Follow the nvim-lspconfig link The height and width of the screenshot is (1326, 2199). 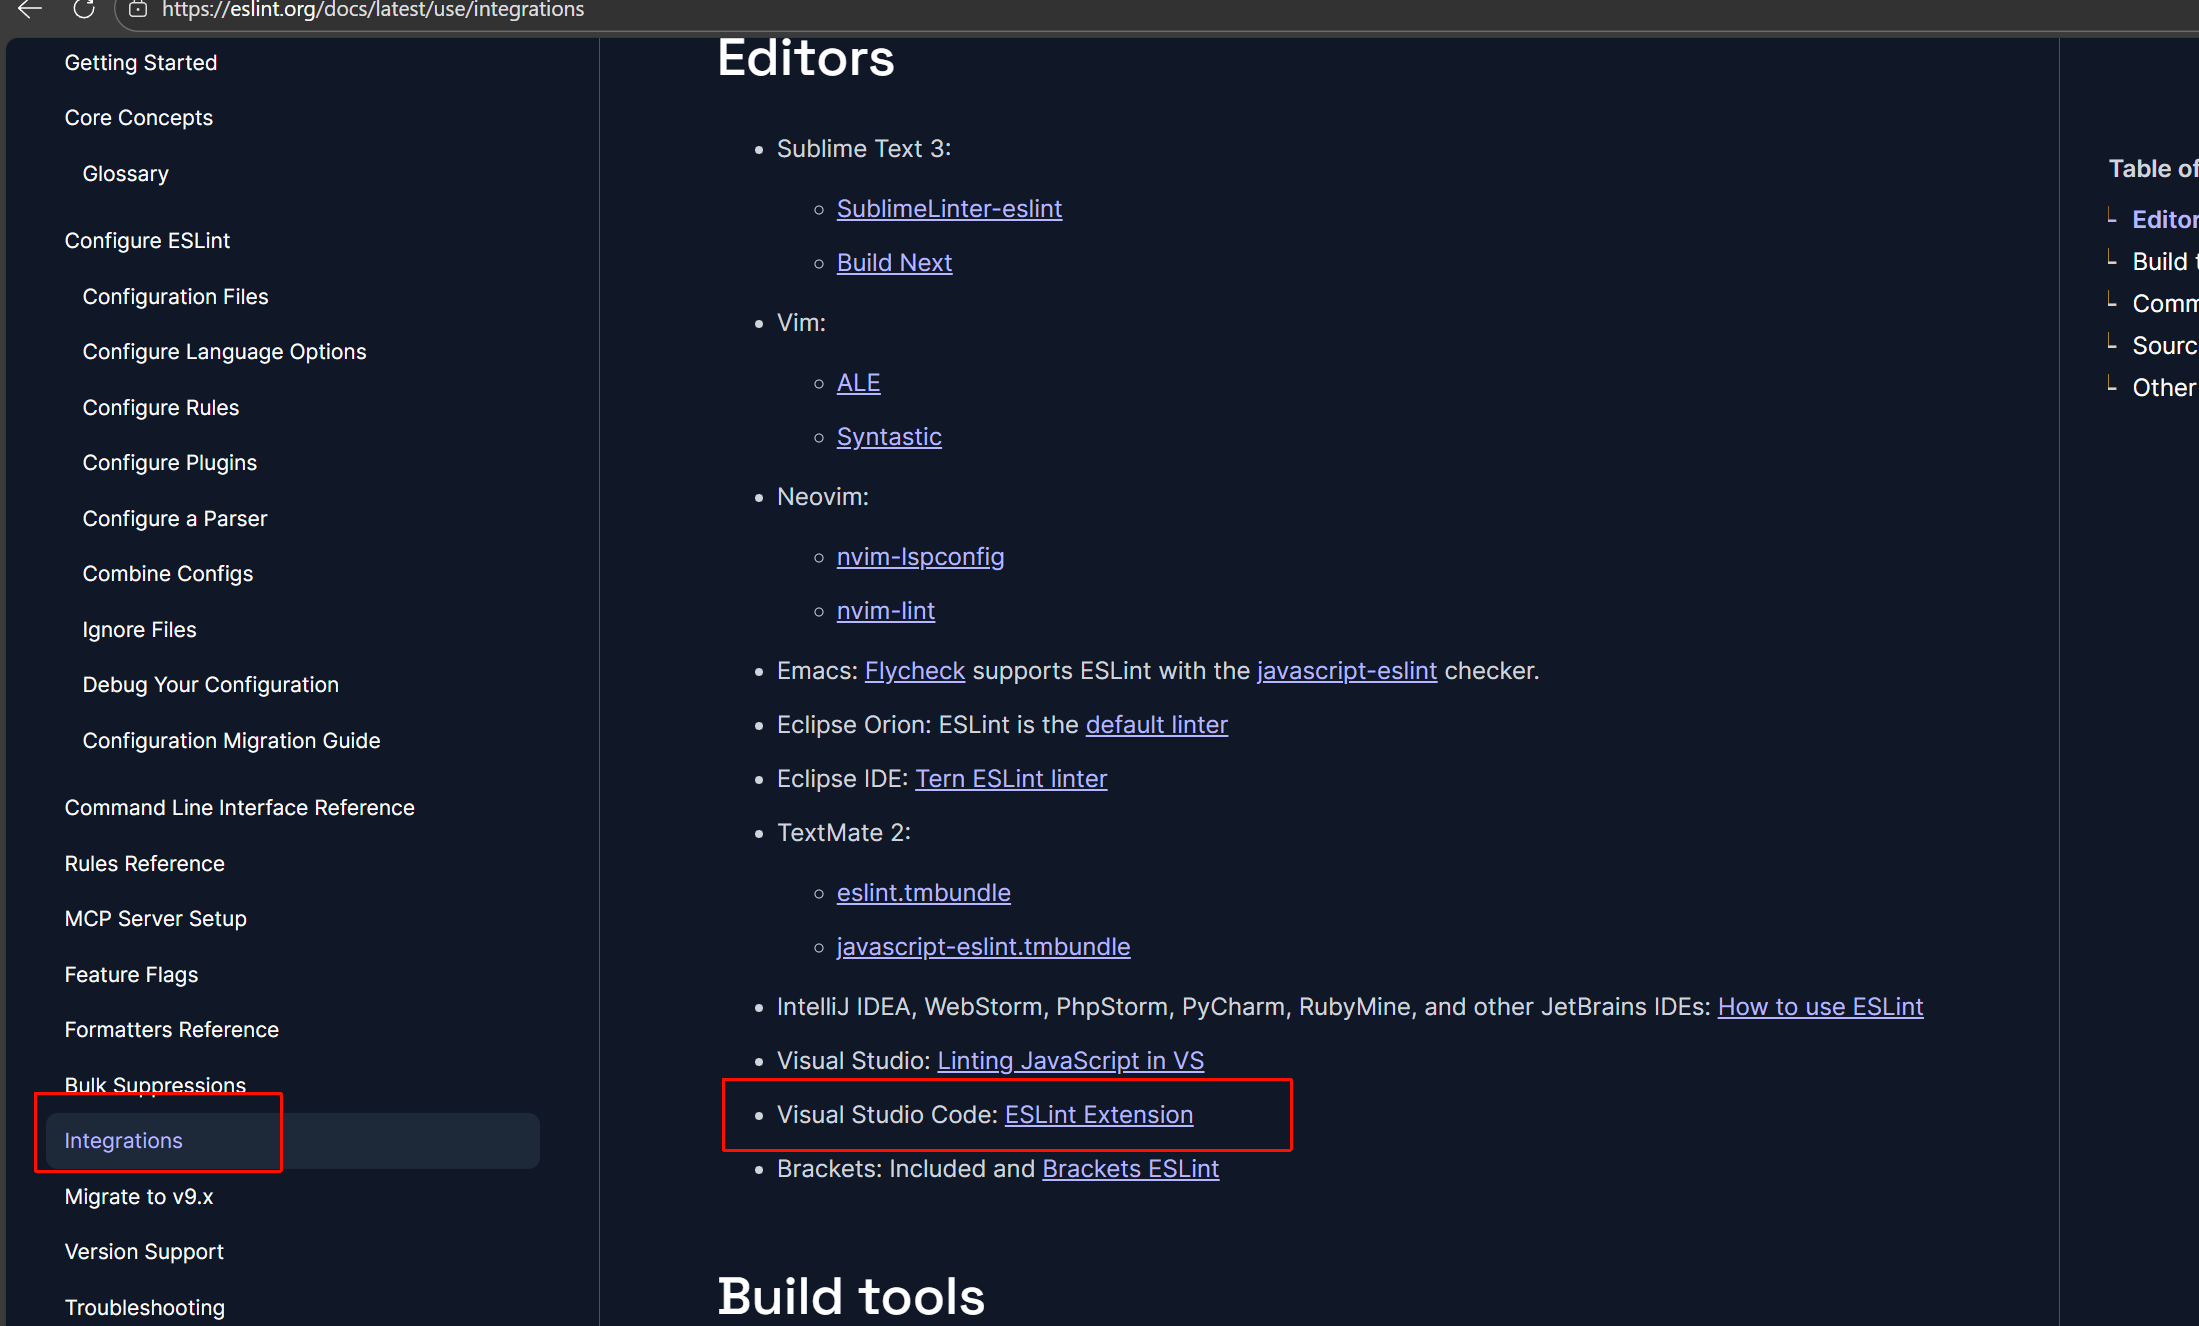pos(920,556)
